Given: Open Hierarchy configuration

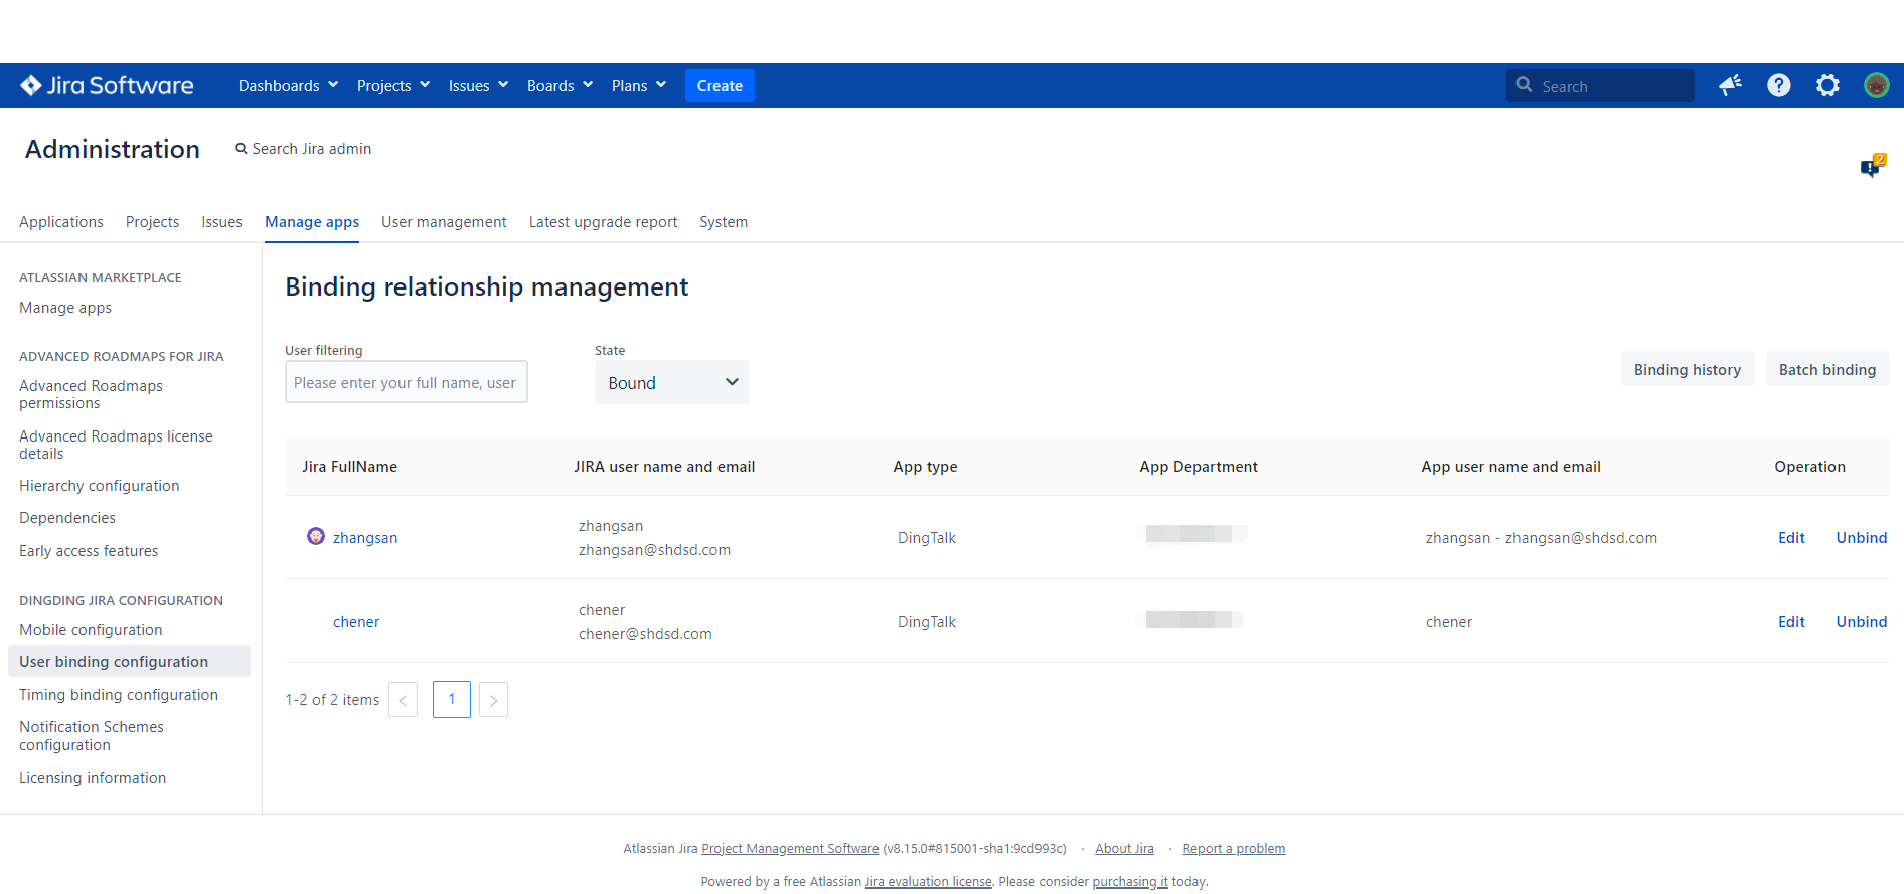Looking at the screenshot, I should pyautogui.click(x=99, y=486).
